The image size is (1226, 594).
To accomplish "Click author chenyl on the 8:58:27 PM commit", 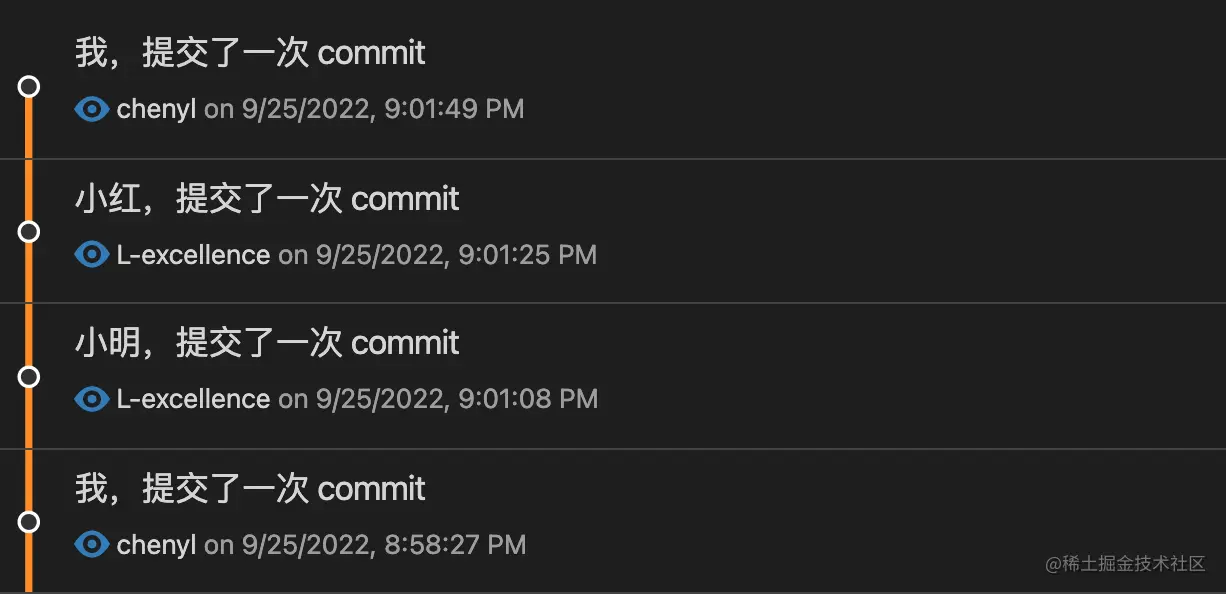I will coord(157,545).
